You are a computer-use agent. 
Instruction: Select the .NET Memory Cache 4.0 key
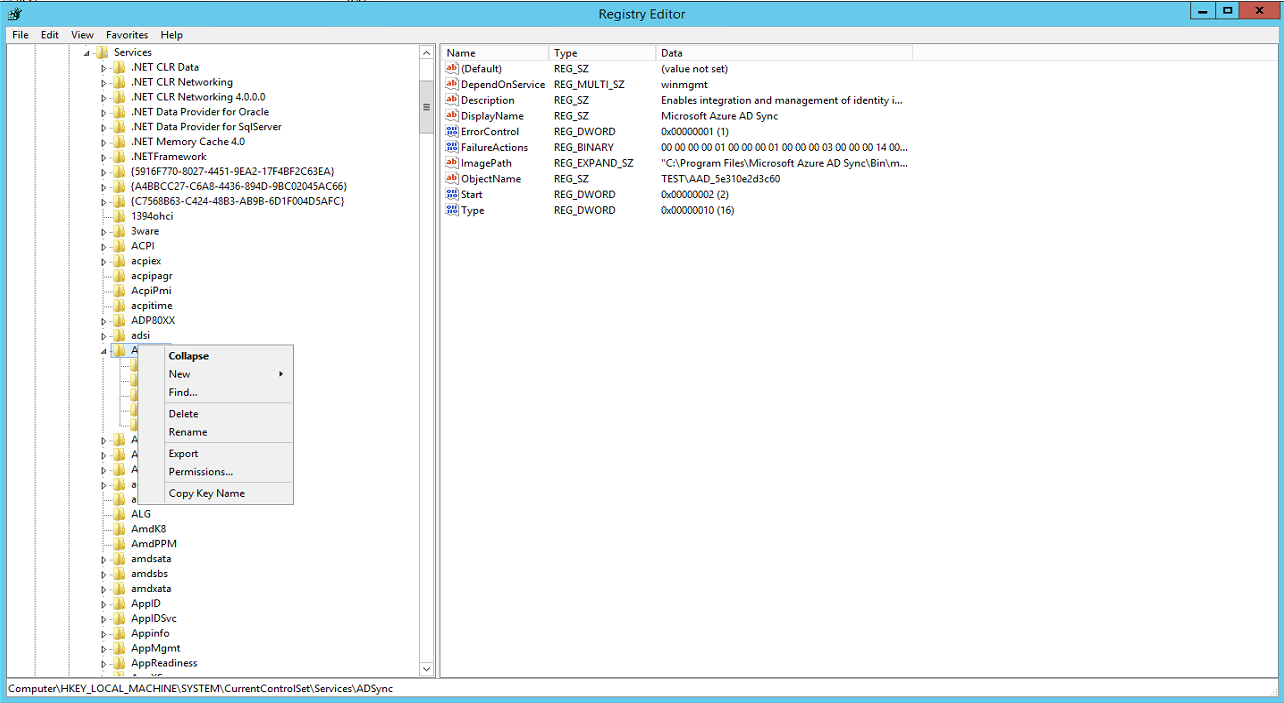pyautogui.click(x=188, y=142)
